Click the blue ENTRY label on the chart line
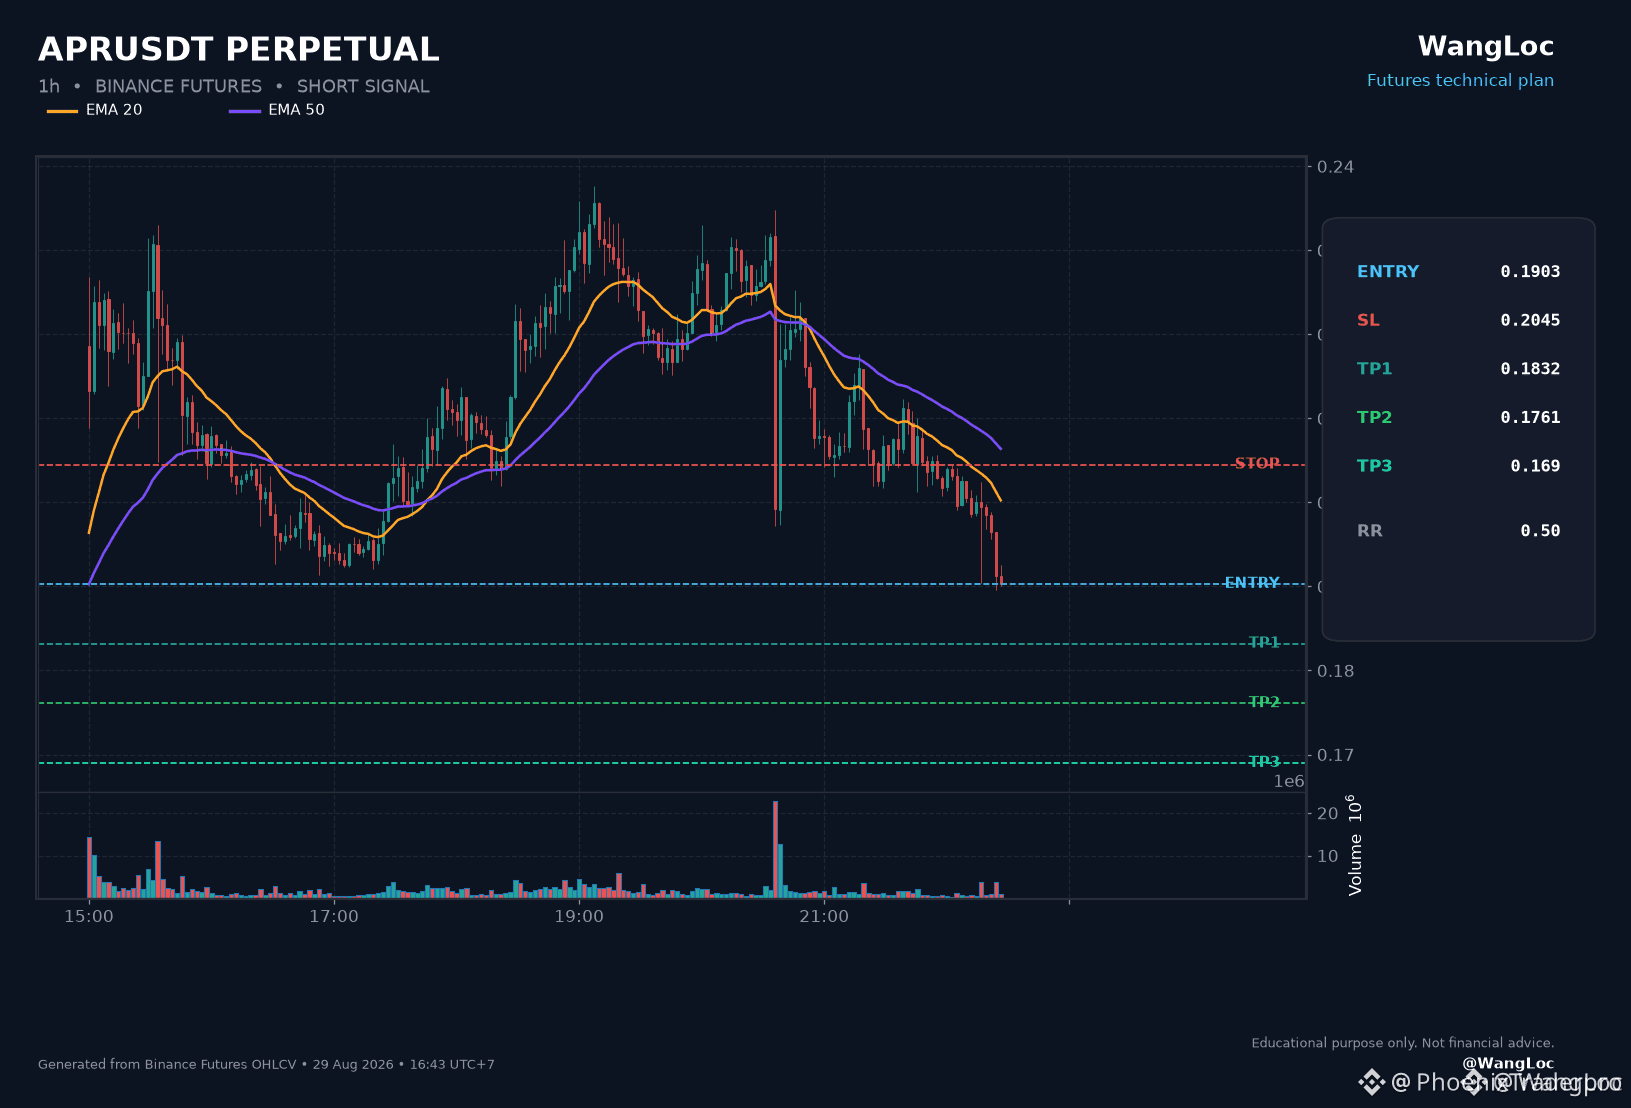This screenshot has width=1631, height=1108. coord(1252,582)
